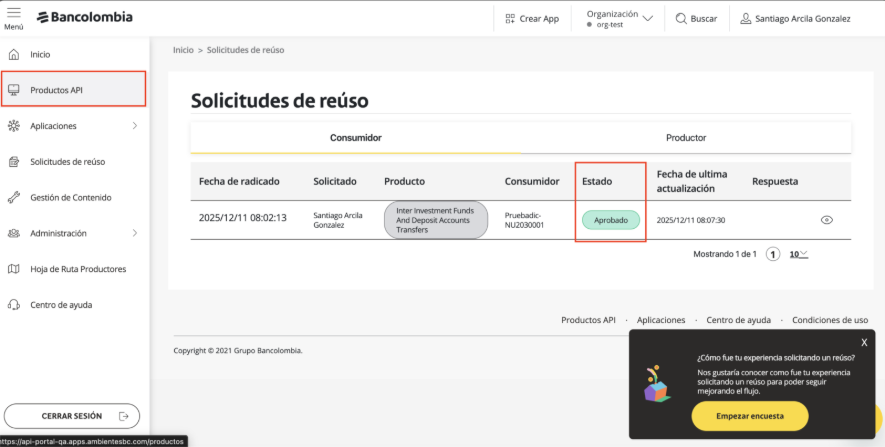
Task: Expand the Aplicaciones submenu chevron
Action: click(x=135, y=126)
